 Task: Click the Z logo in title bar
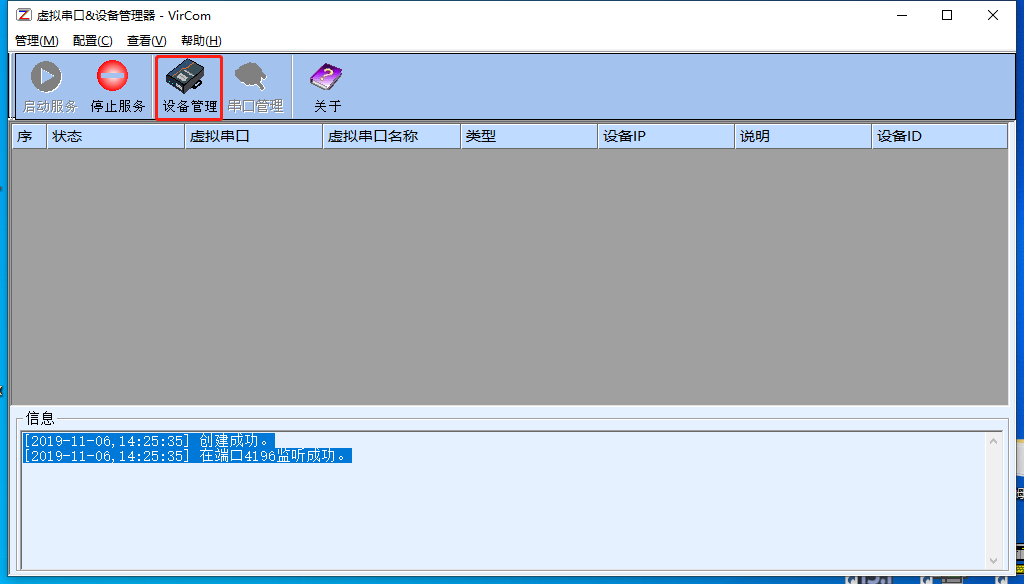pos(22,14)
